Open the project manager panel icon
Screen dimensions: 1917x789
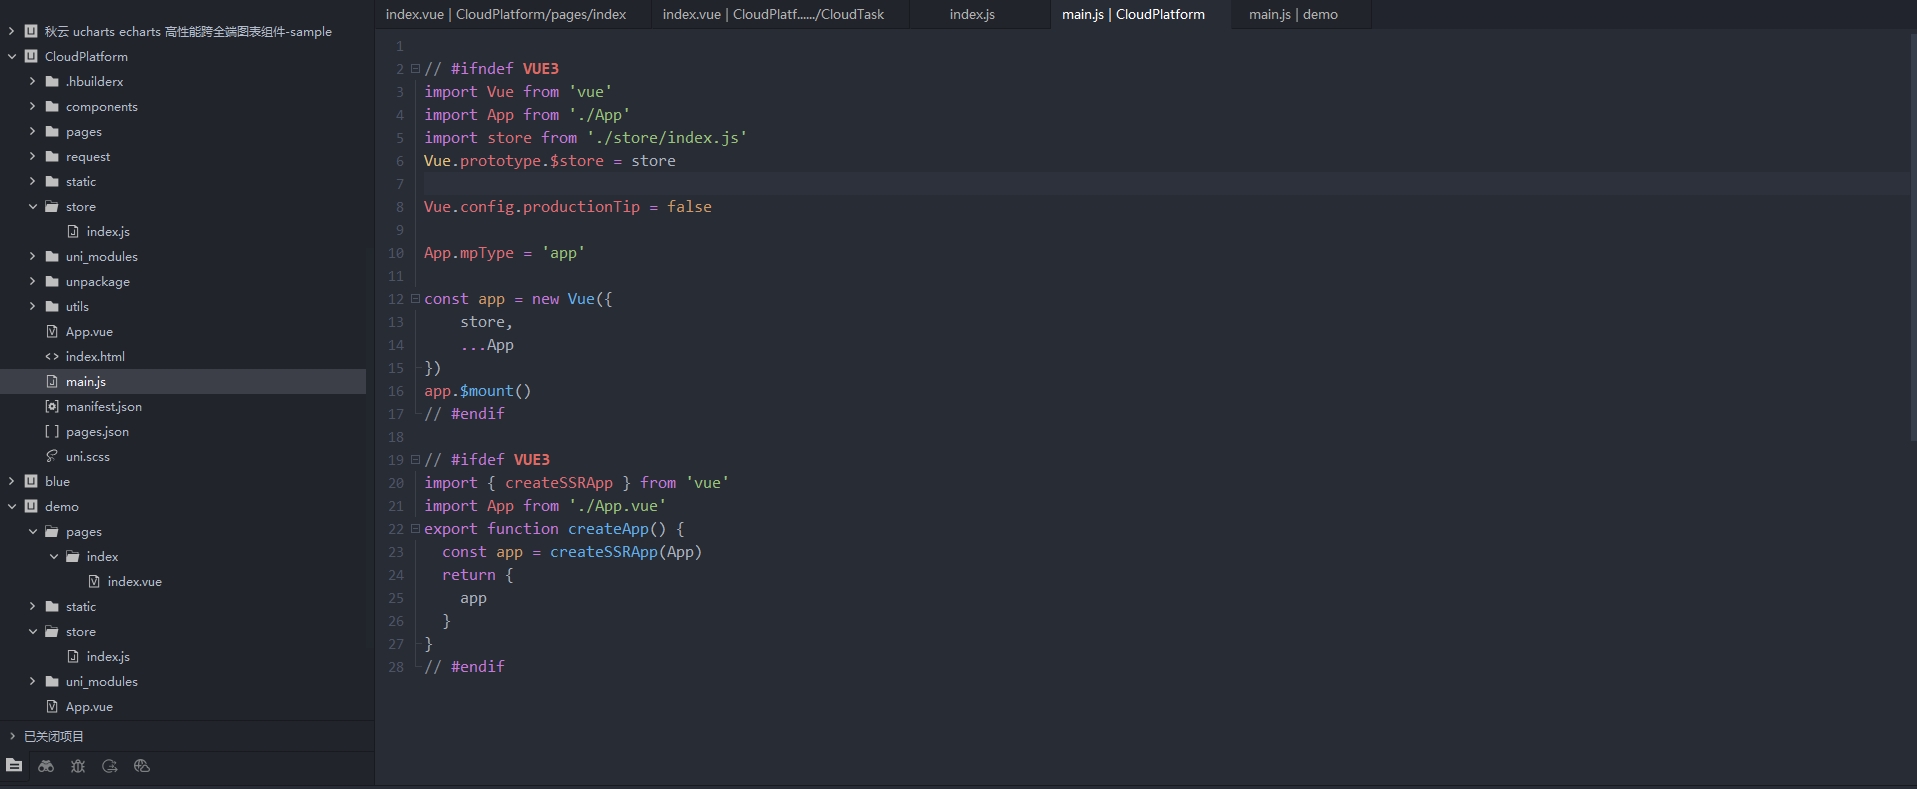pos(14,766)
